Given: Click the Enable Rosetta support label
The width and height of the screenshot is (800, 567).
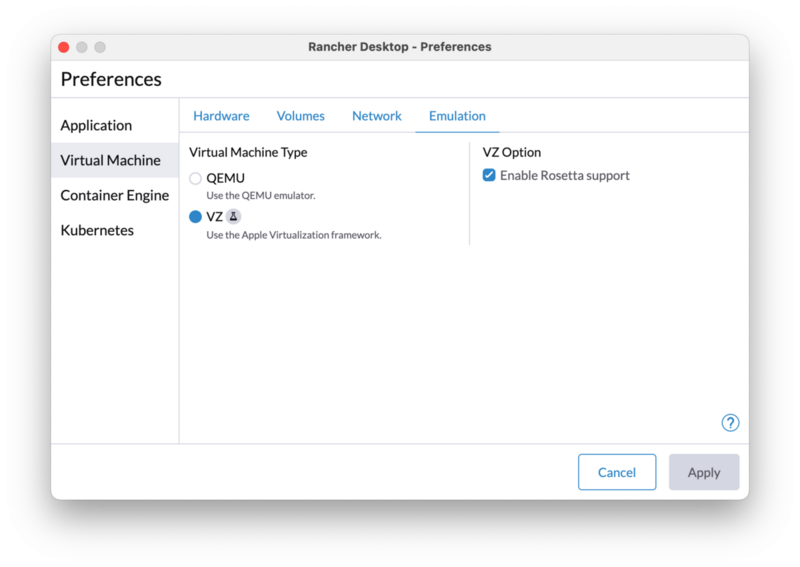Looking at the screenshot, I should coord(564,176).
